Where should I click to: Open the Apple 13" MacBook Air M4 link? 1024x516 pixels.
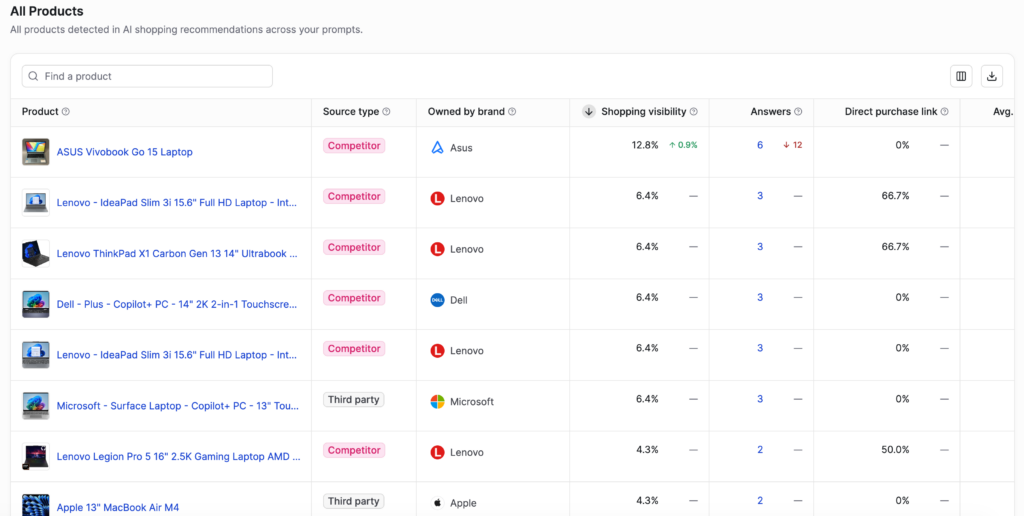pyautogui.click(x=117, y=508)
